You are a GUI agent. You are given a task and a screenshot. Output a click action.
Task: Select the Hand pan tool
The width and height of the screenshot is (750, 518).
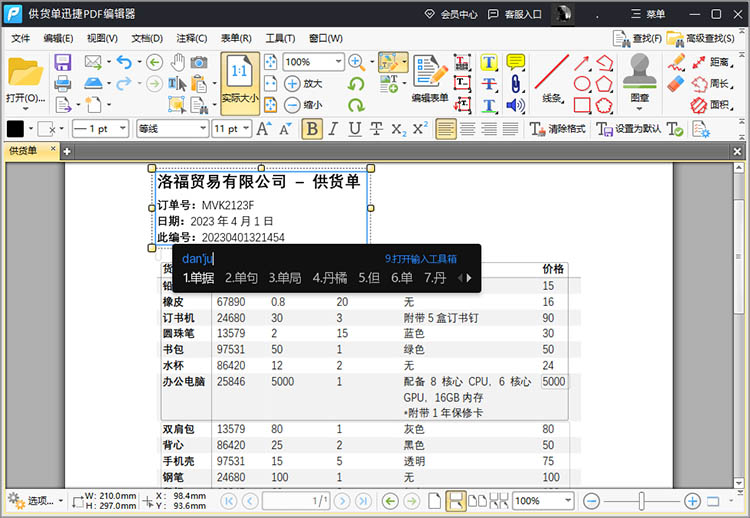pos(178,62)
